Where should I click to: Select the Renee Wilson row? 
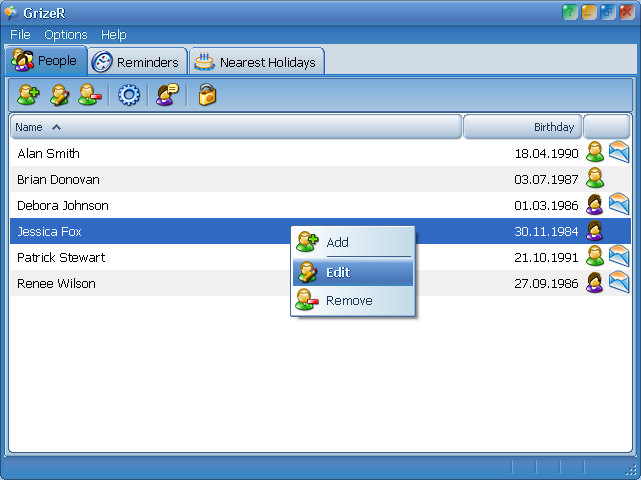click(320, 283)
